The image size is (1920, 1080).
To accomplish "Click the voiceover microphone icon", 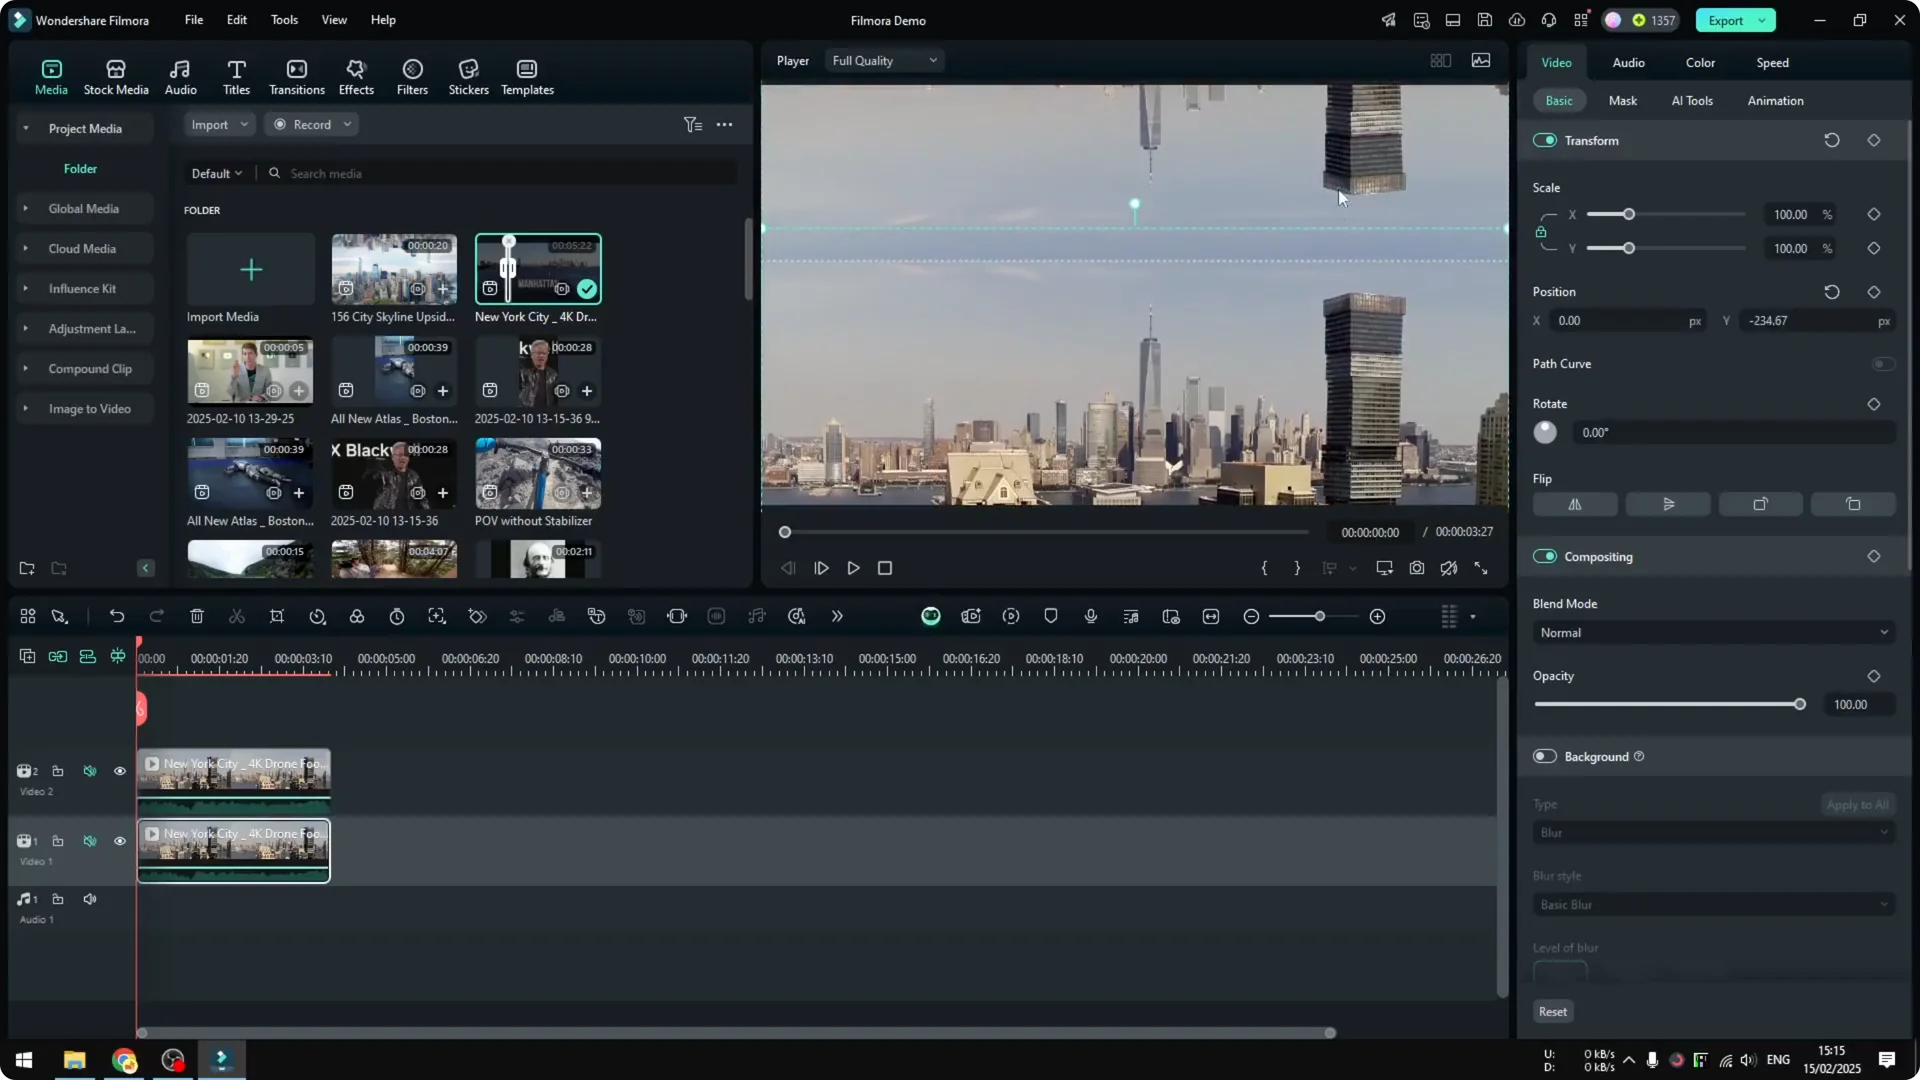I will click(1090, 616).
